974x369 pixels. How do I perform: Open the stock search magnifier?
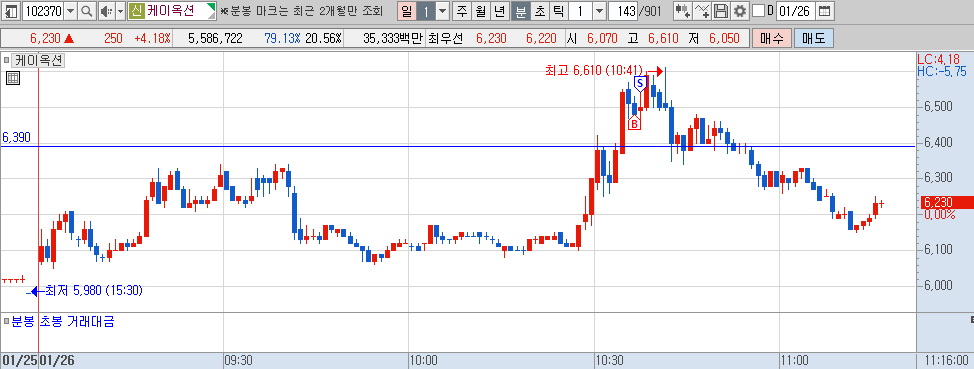pos(87,11)
